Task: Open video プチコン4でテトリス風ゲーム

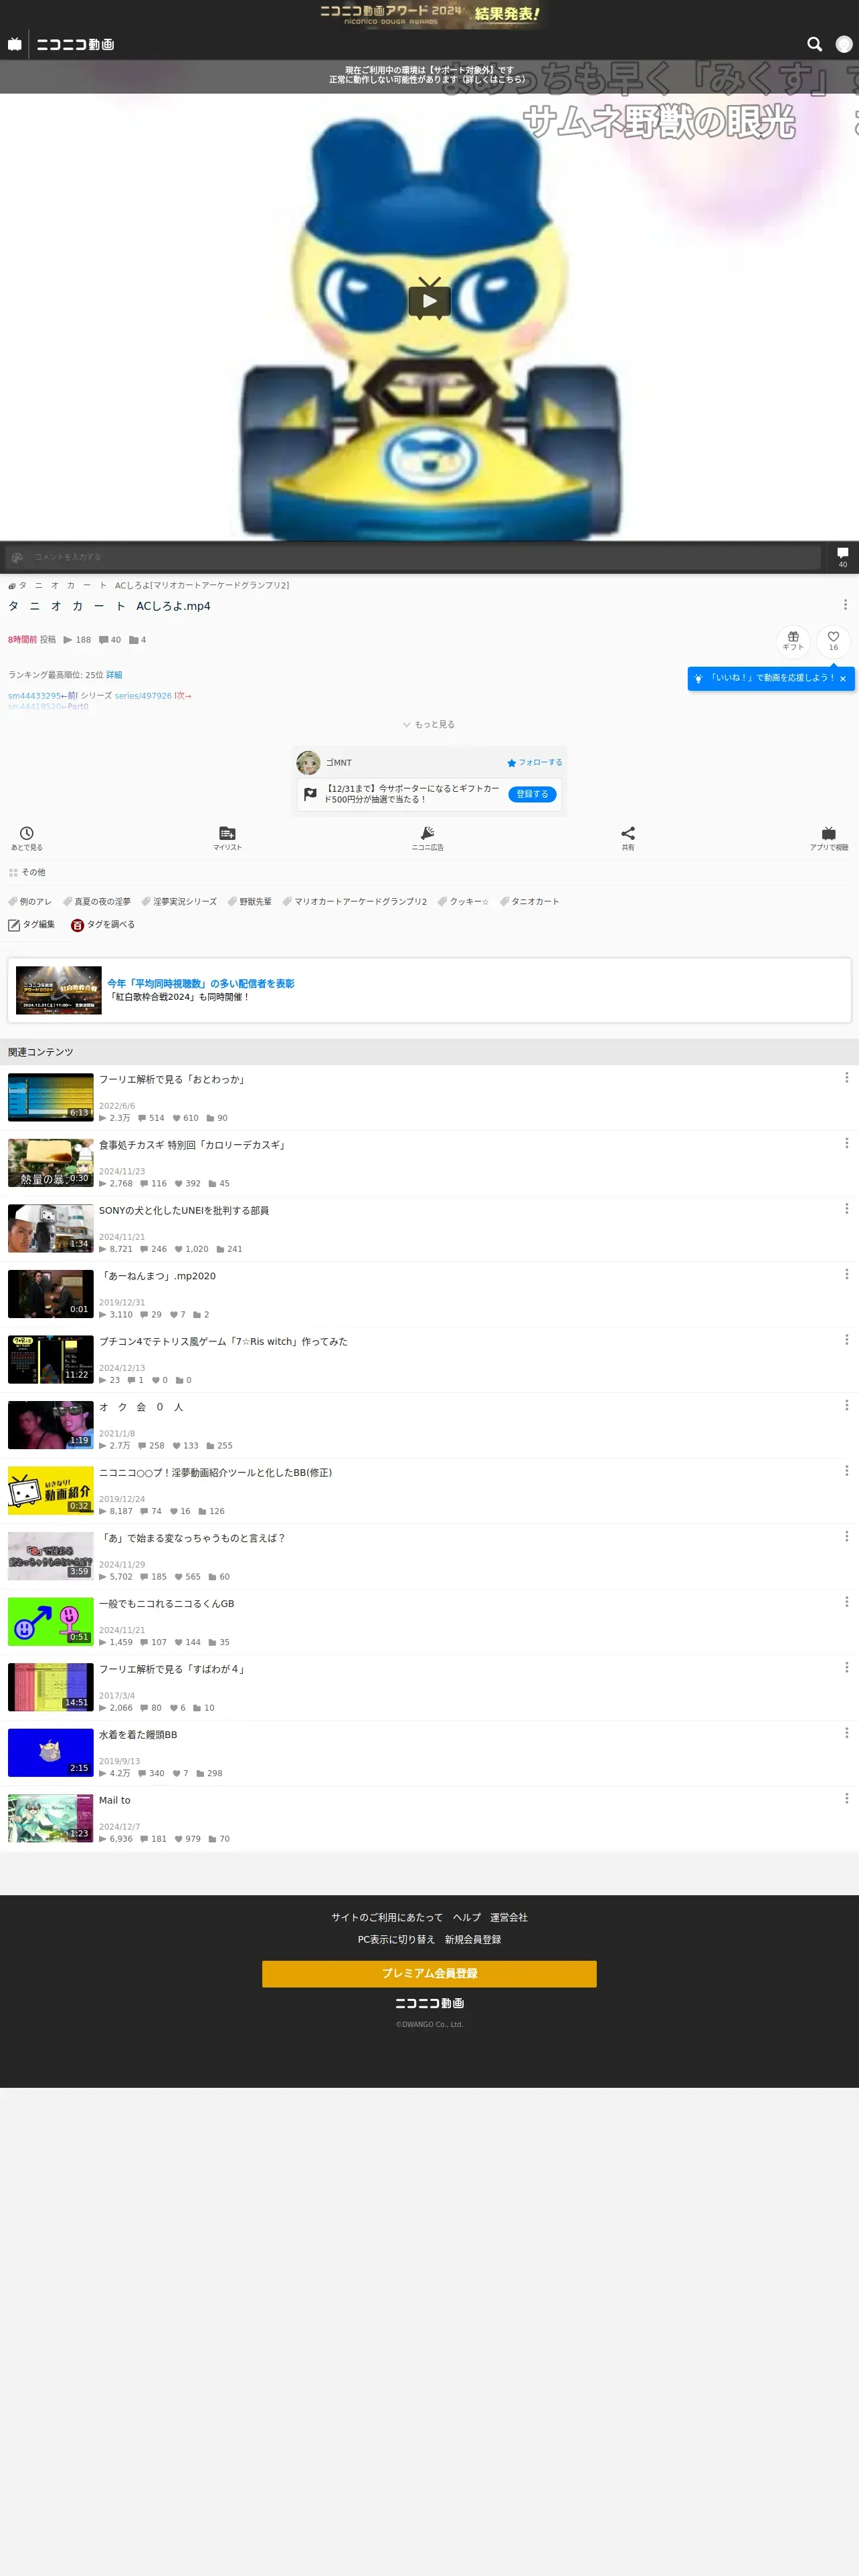Action: [223, 1341]
